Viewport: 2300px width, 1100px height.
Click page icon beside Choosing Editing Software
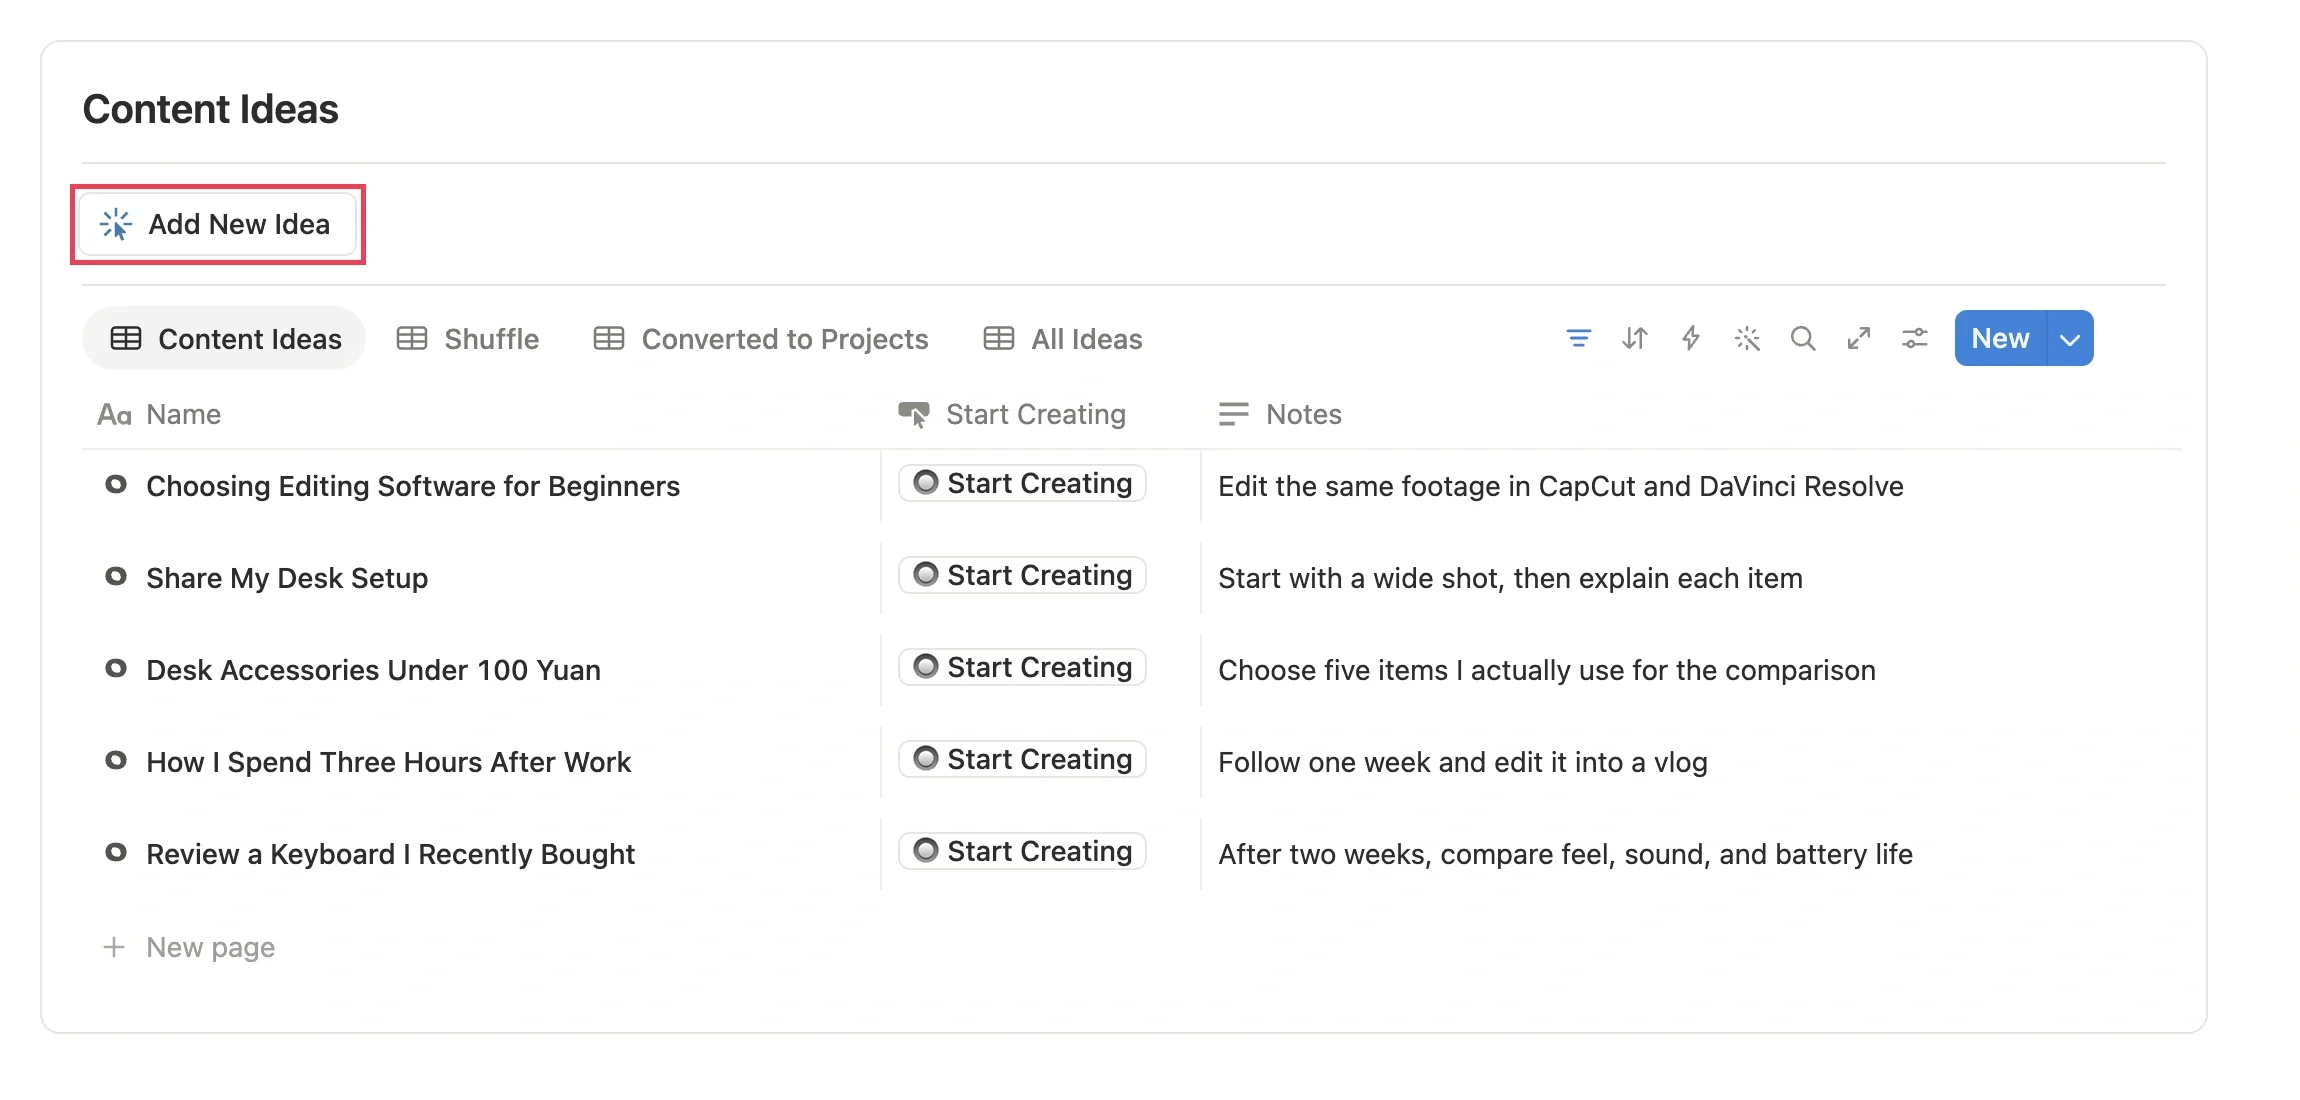[116, 485]
